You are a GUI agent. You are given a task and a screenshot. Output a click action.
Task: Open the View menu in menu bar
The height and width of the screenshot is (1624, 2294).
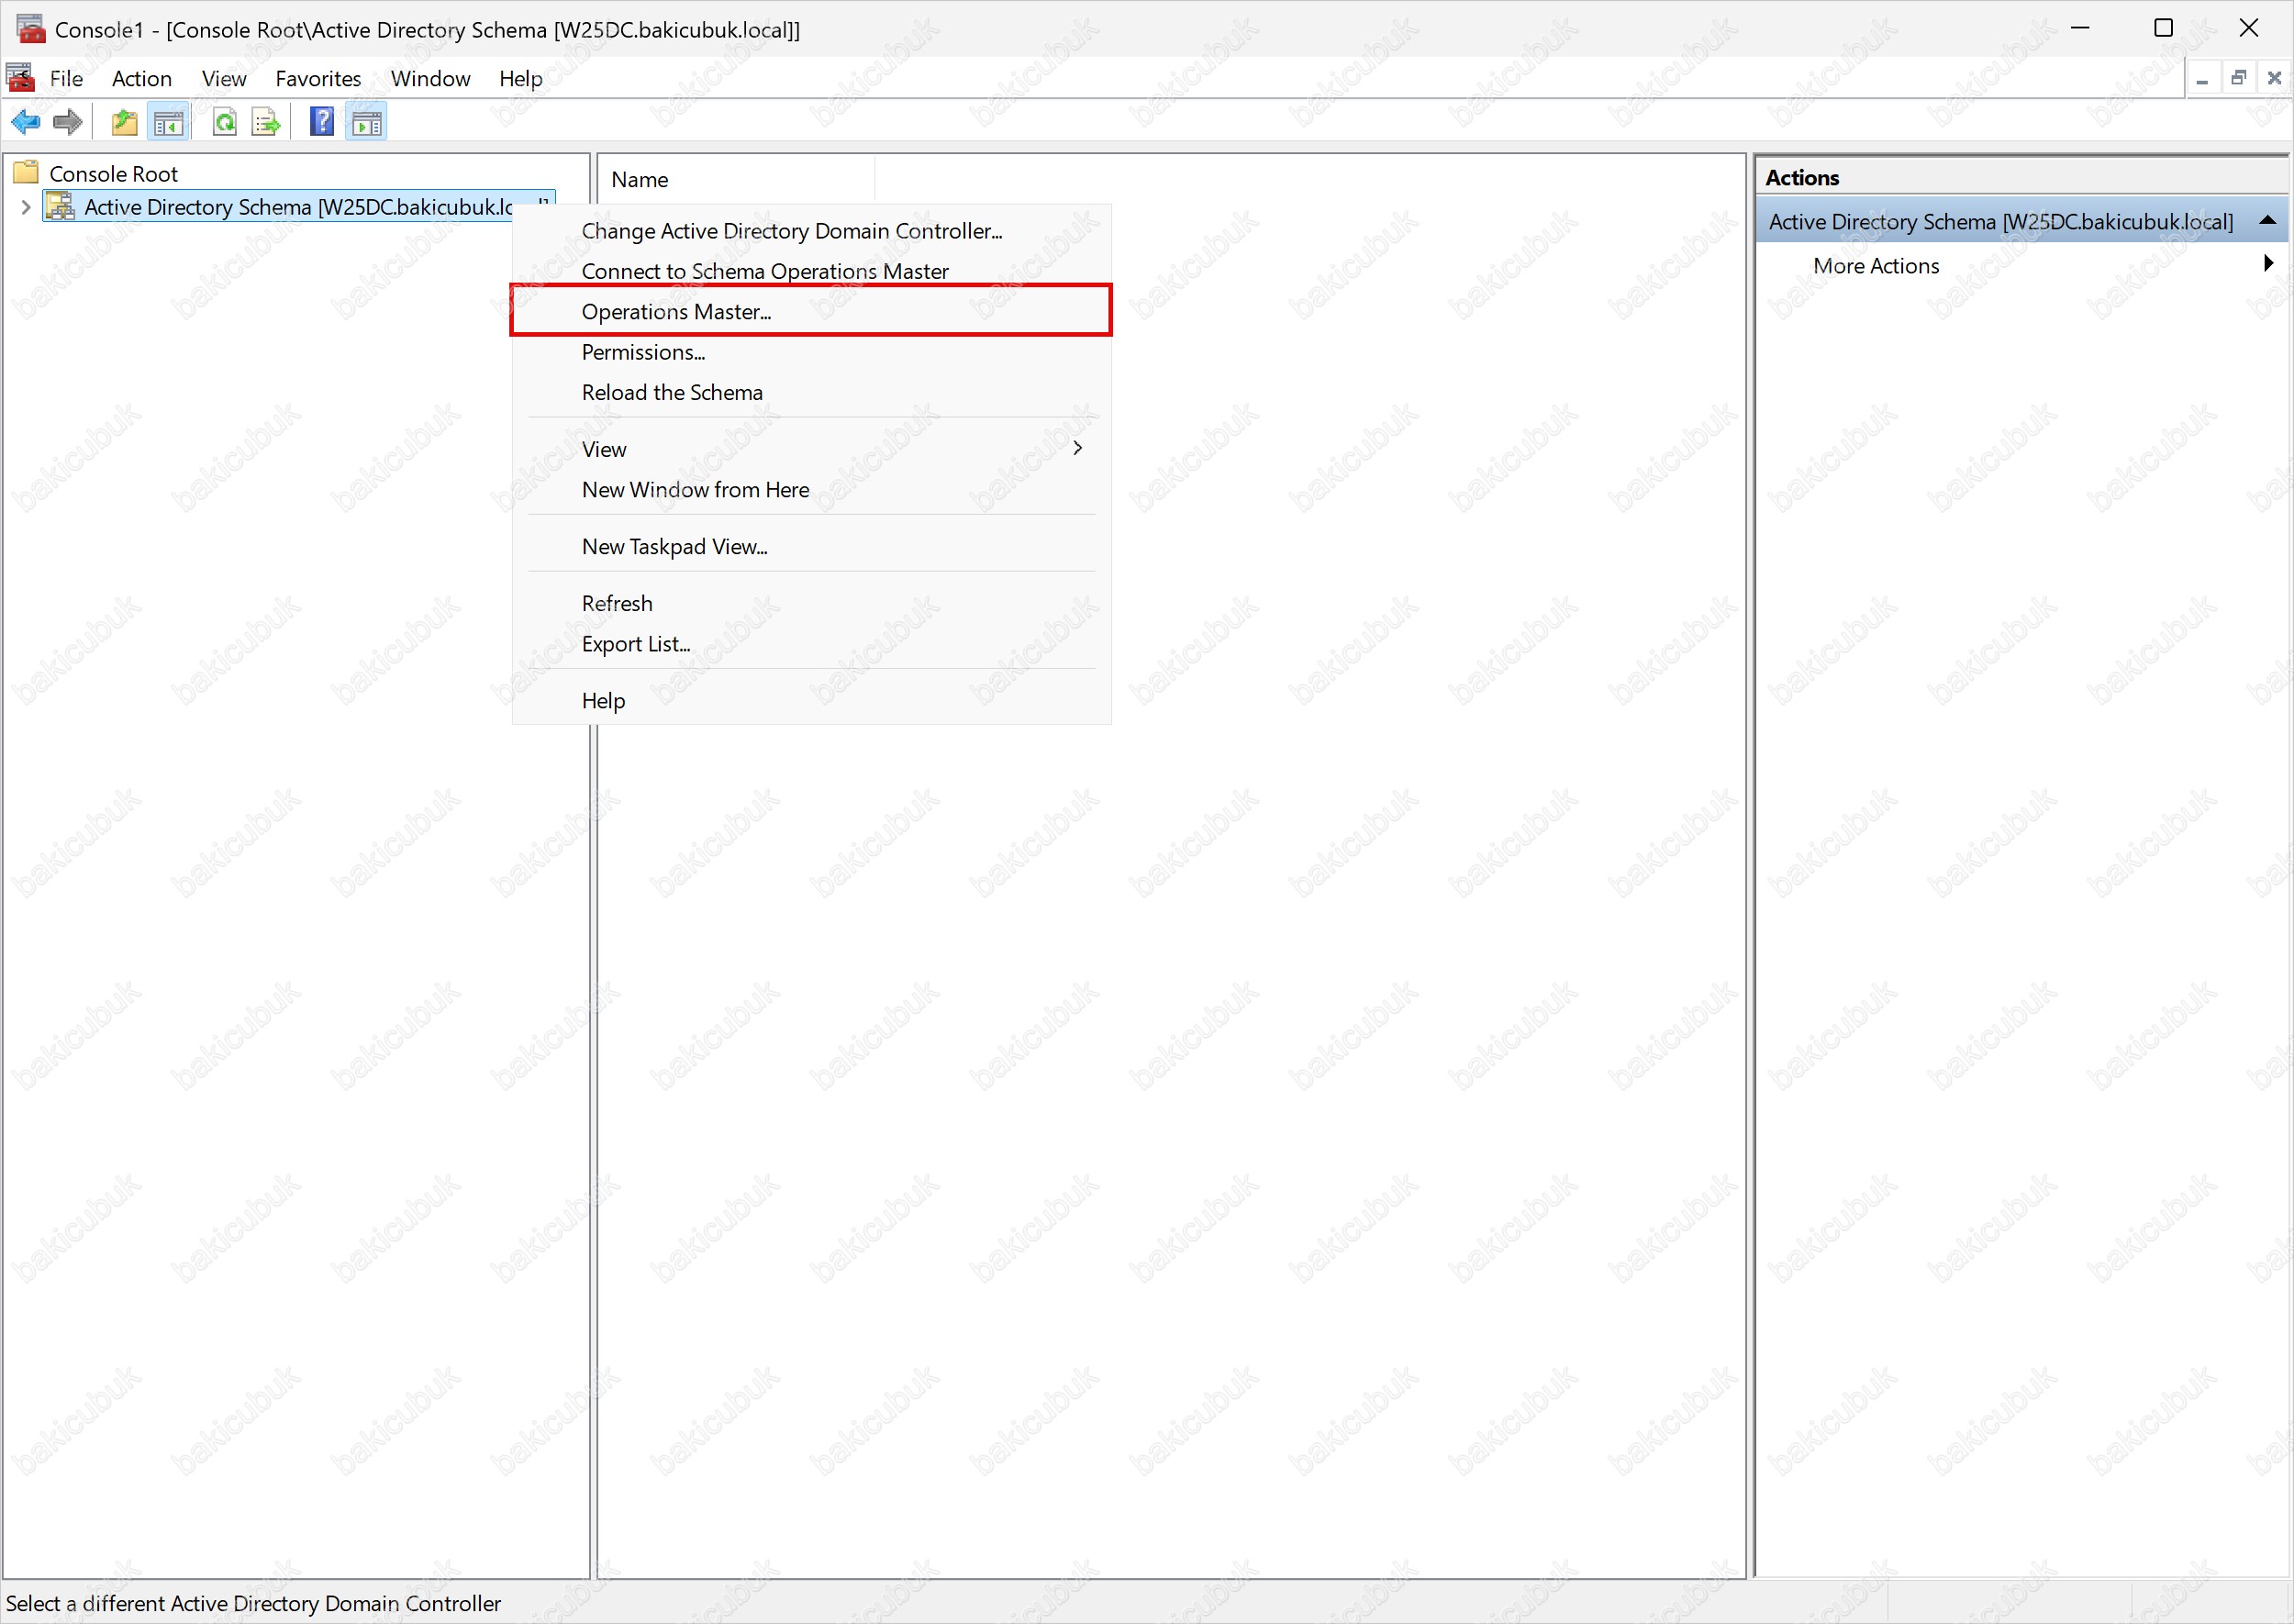(224, 78)
